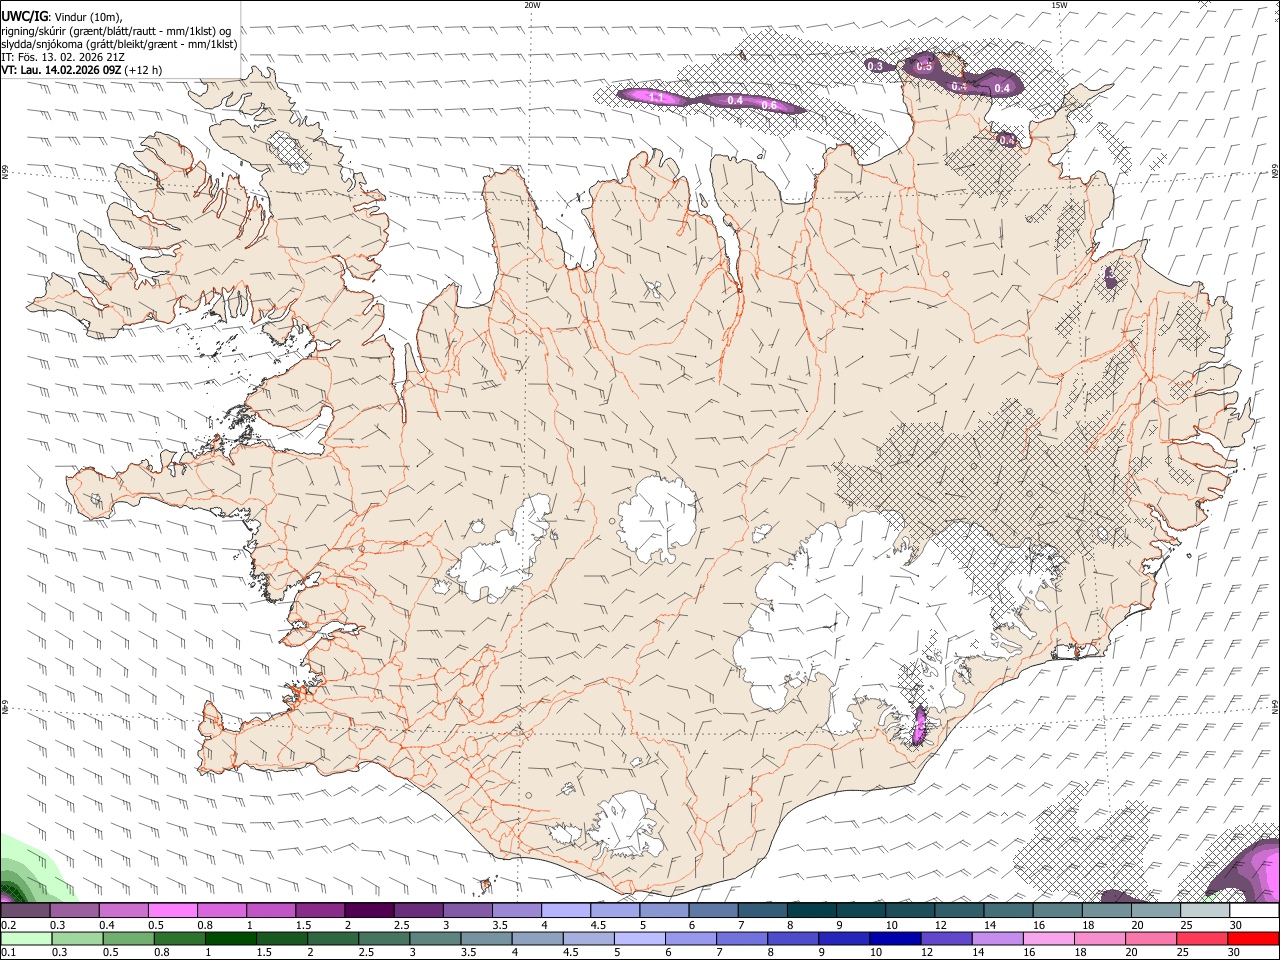Pick the bright magenta 0.5 swatch, top legend row

coord(172,911)
